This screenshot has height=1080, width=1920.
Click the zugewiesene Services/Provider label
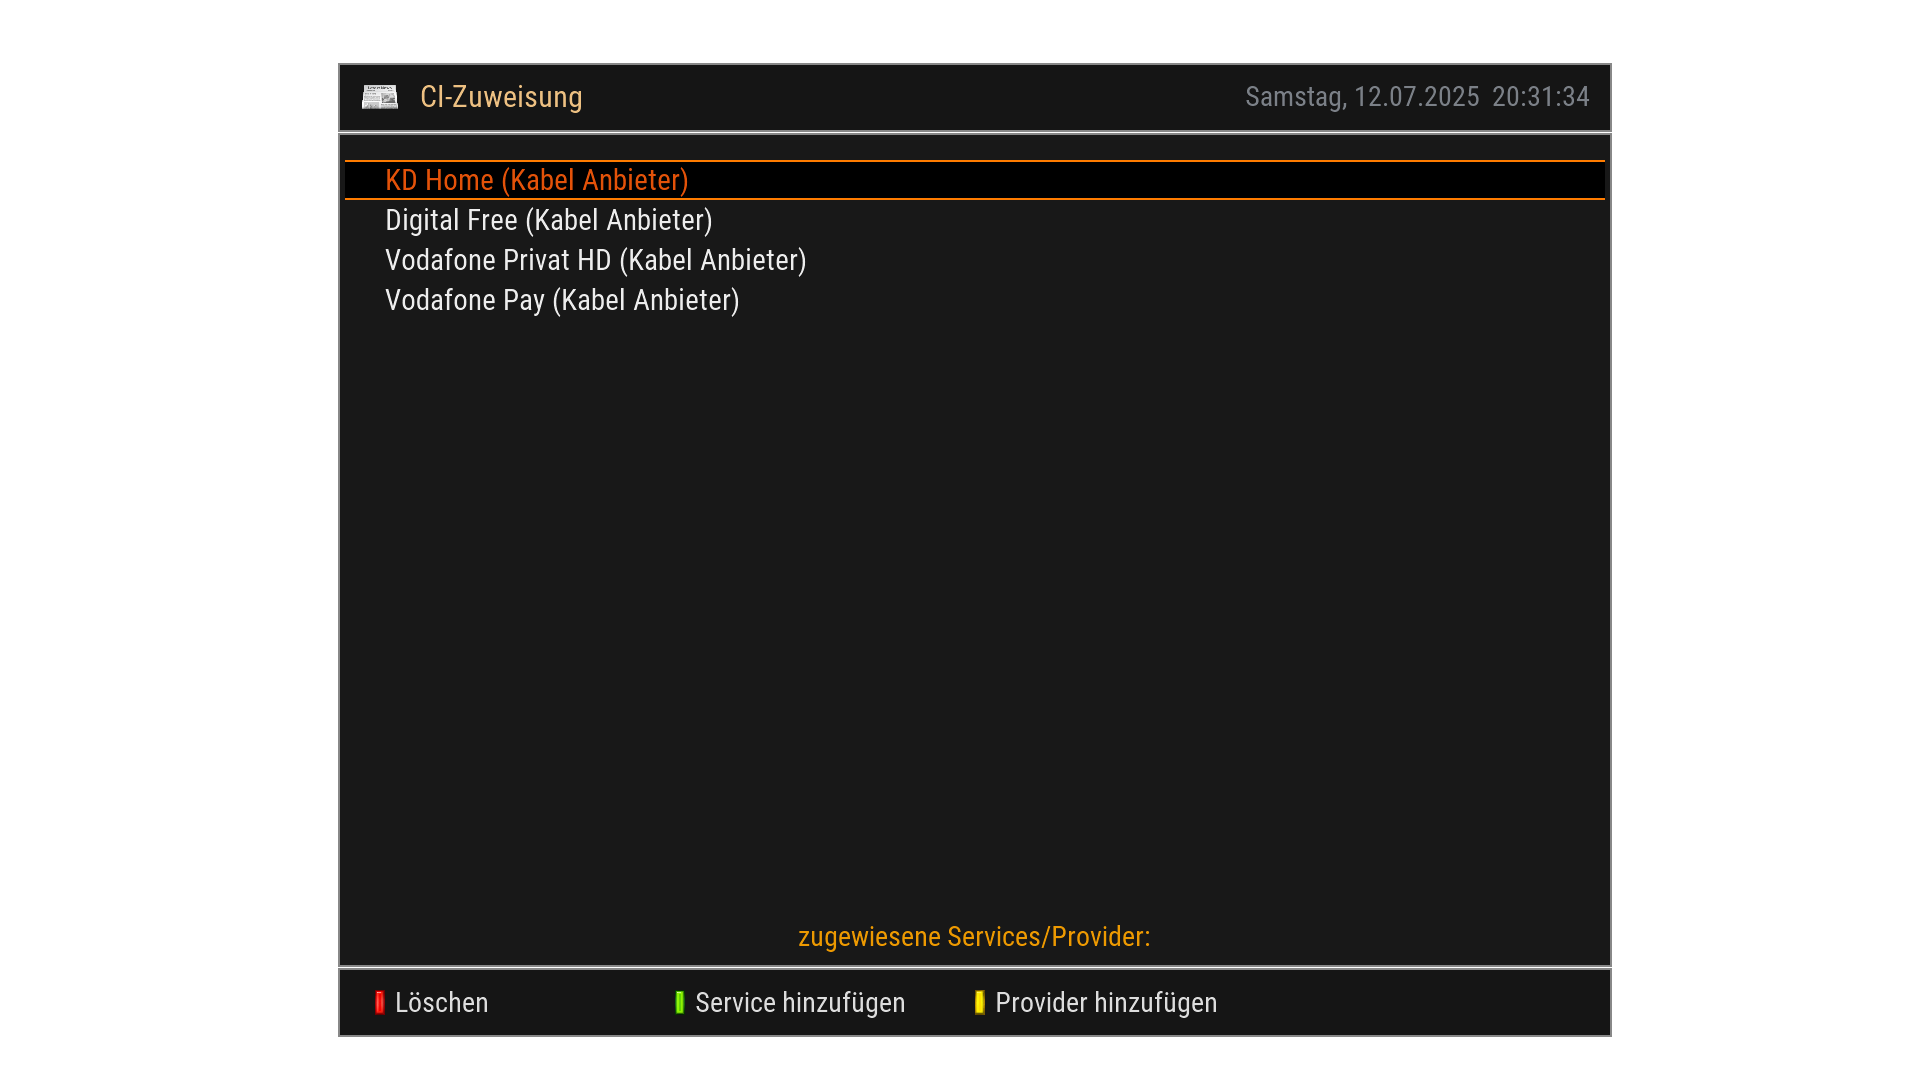tap(975, 937)
